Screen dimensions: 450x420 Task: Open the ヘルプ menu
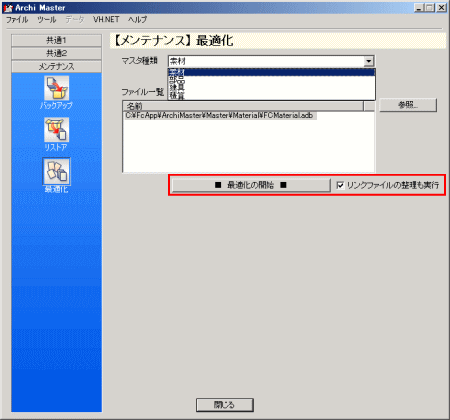point(137,20)
